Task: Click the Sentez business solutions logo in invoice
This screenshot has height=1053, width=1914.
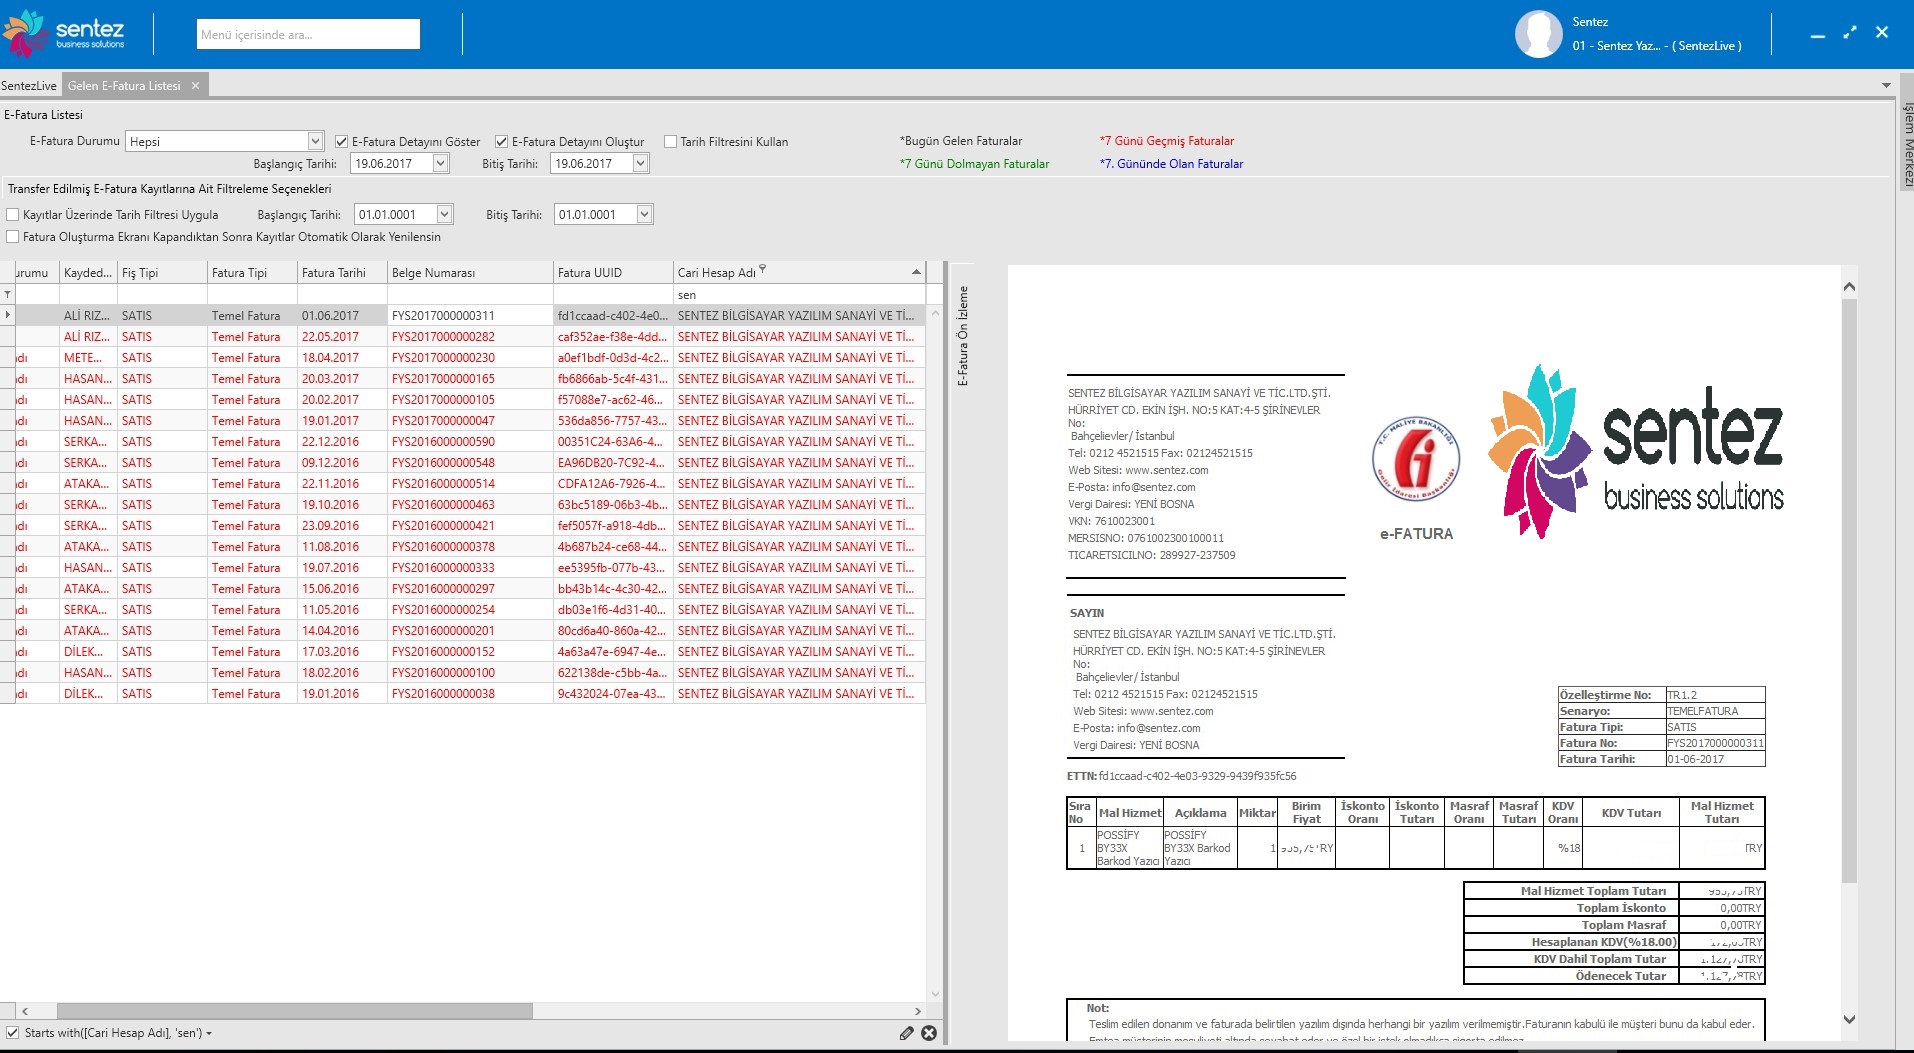Action: point(1636,452)
